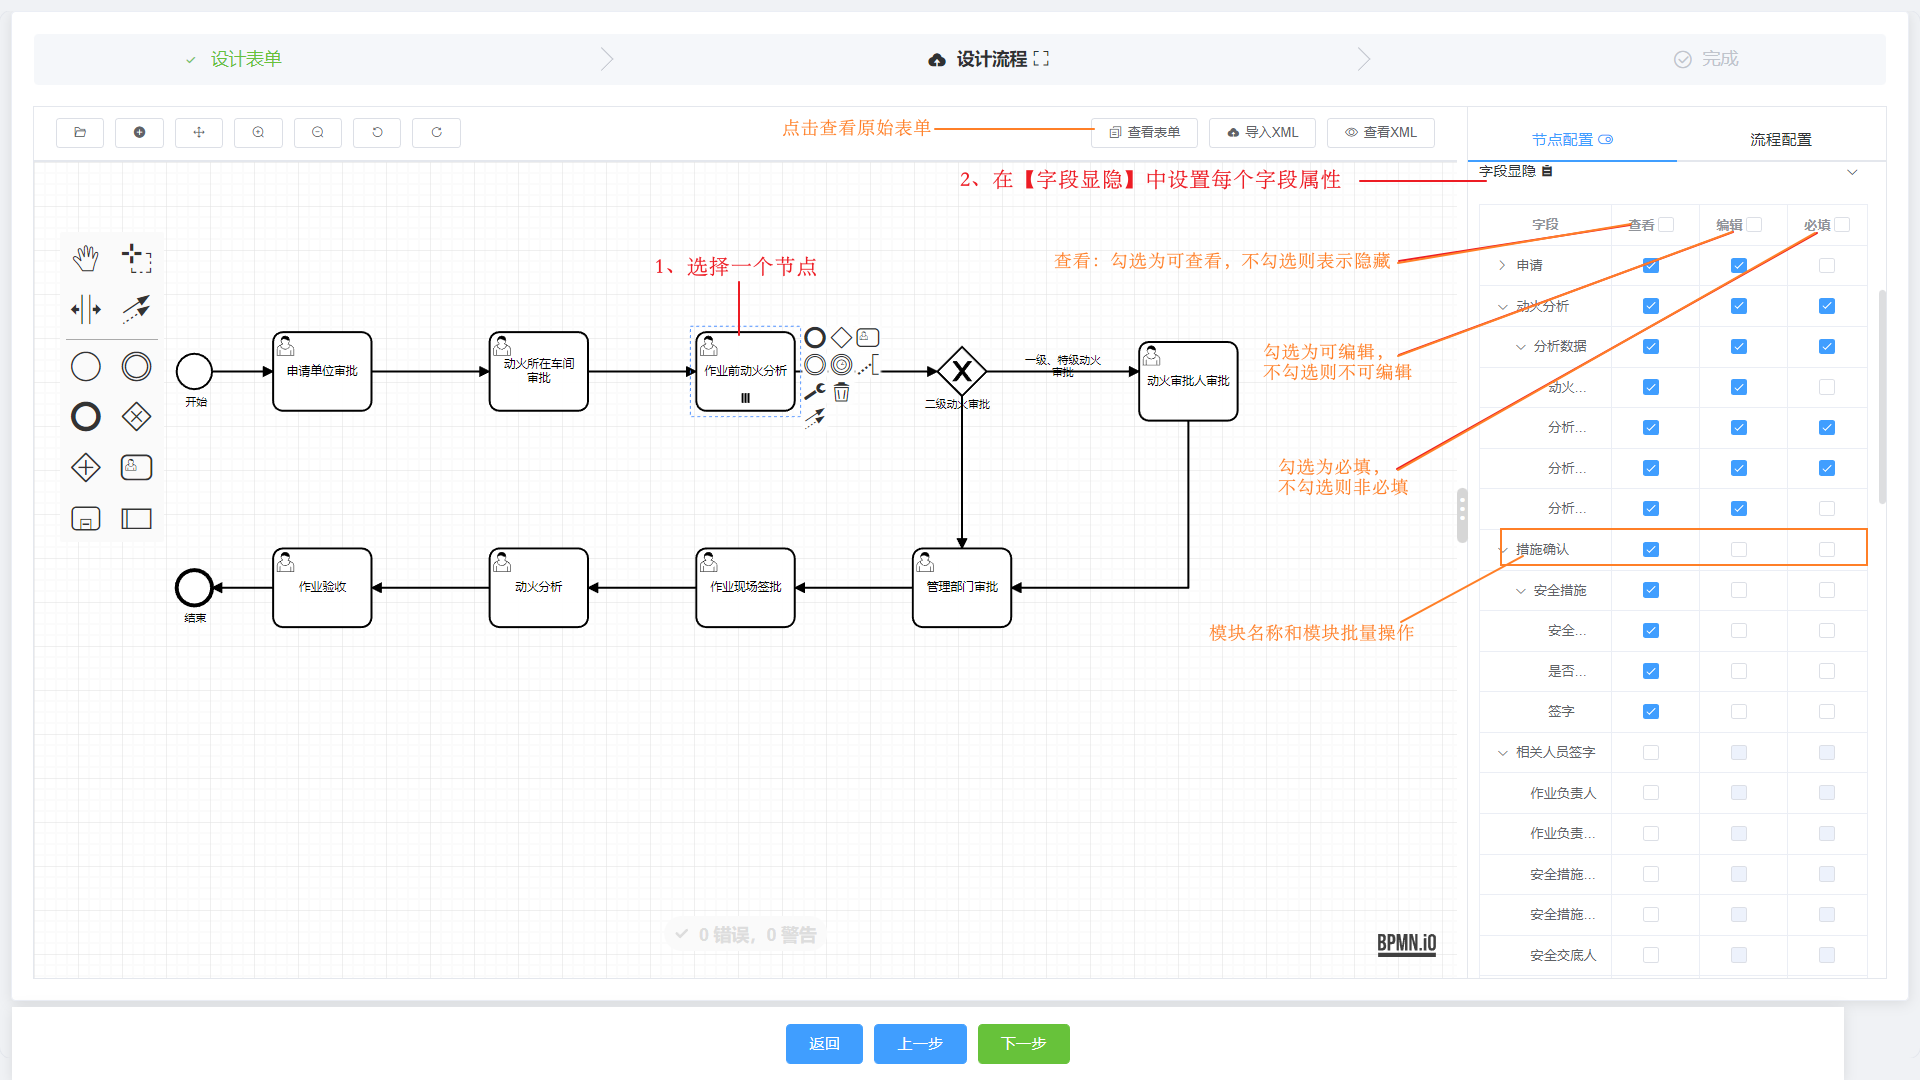
Task: Select the 设计流程 step
Action: [991, 59]
